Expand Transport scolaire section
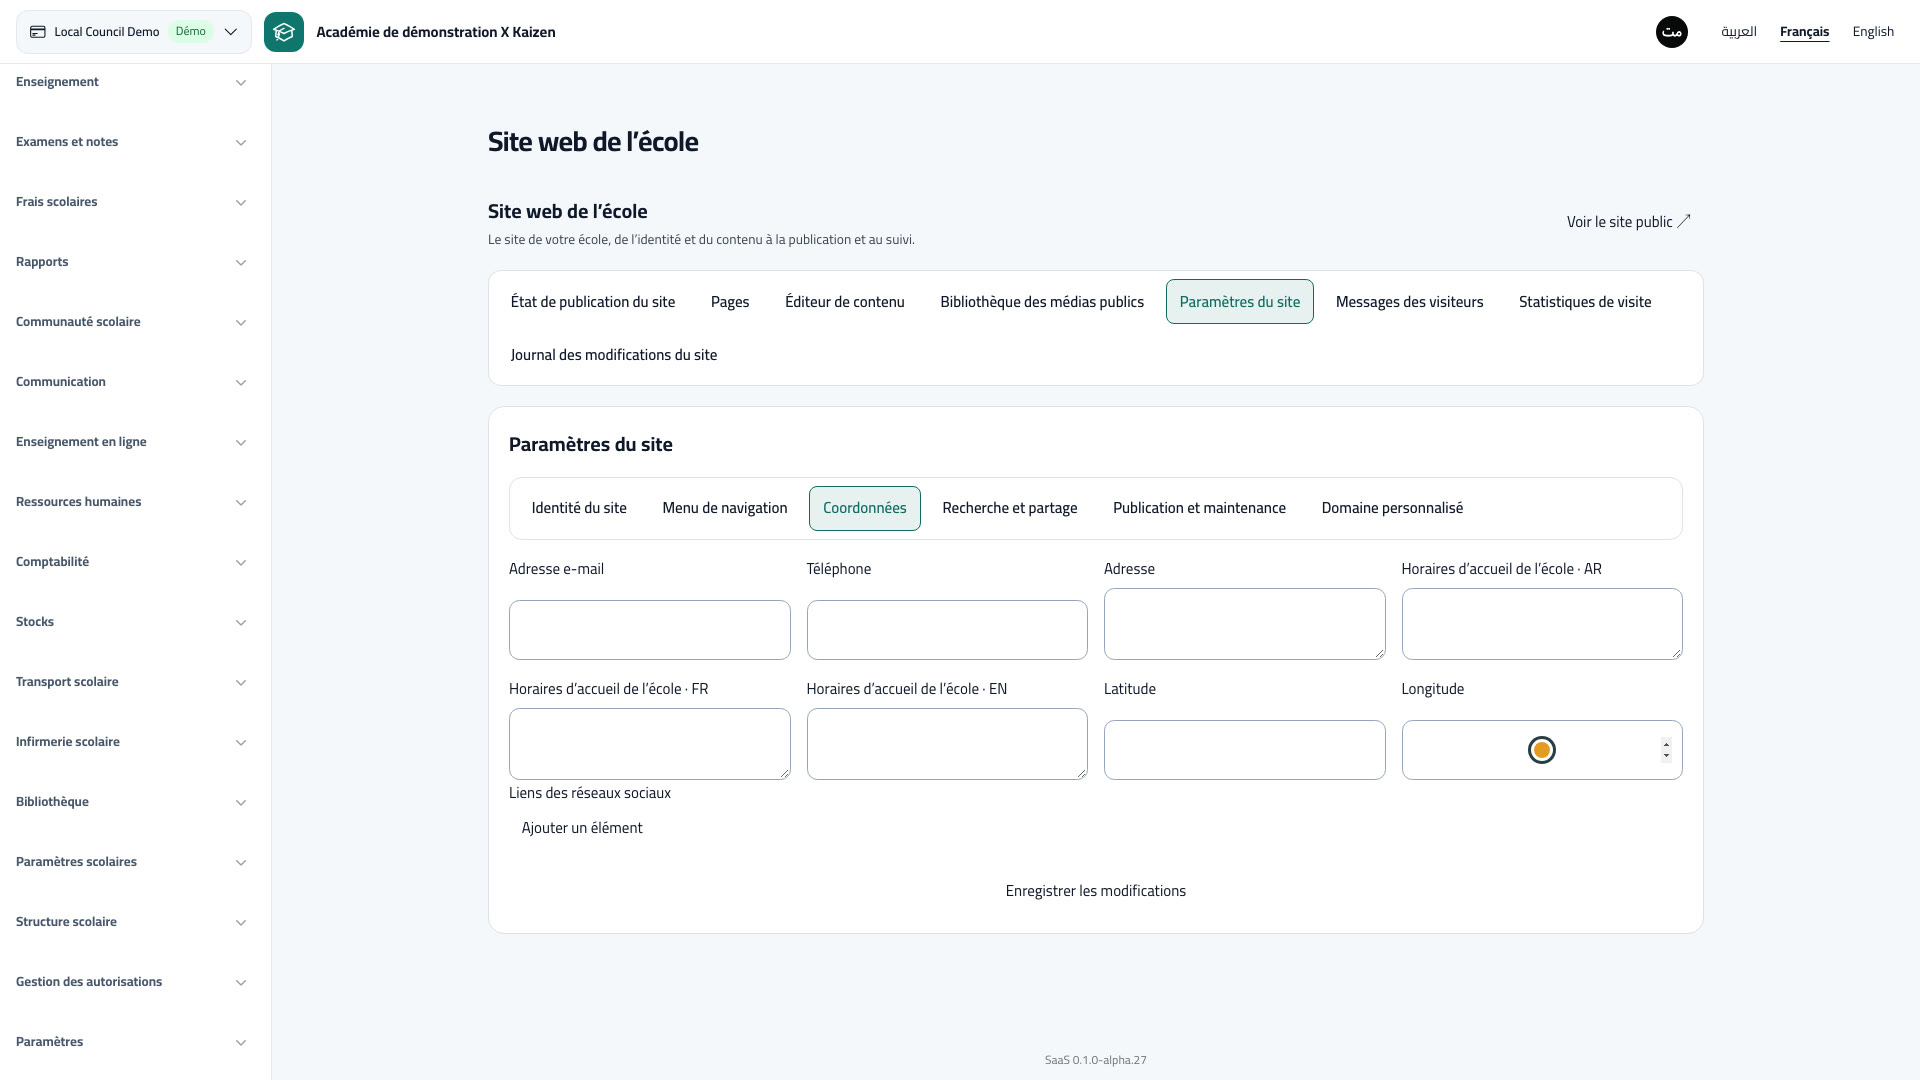The height and width of the screenshot is (1080, 1920). tap(131, 682)
